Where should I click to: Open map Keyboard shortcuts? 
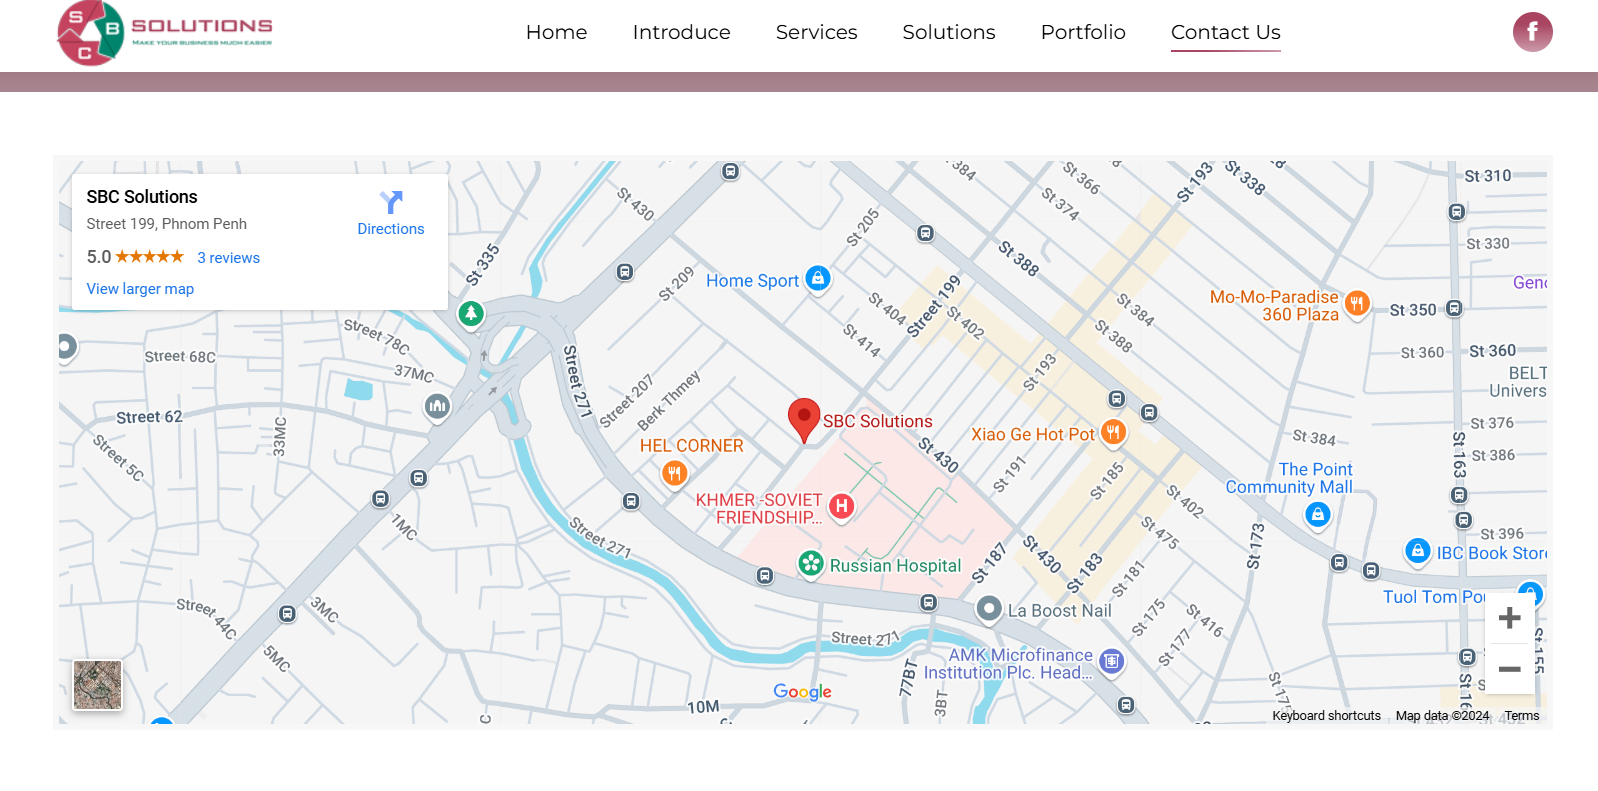point(1326,716)
